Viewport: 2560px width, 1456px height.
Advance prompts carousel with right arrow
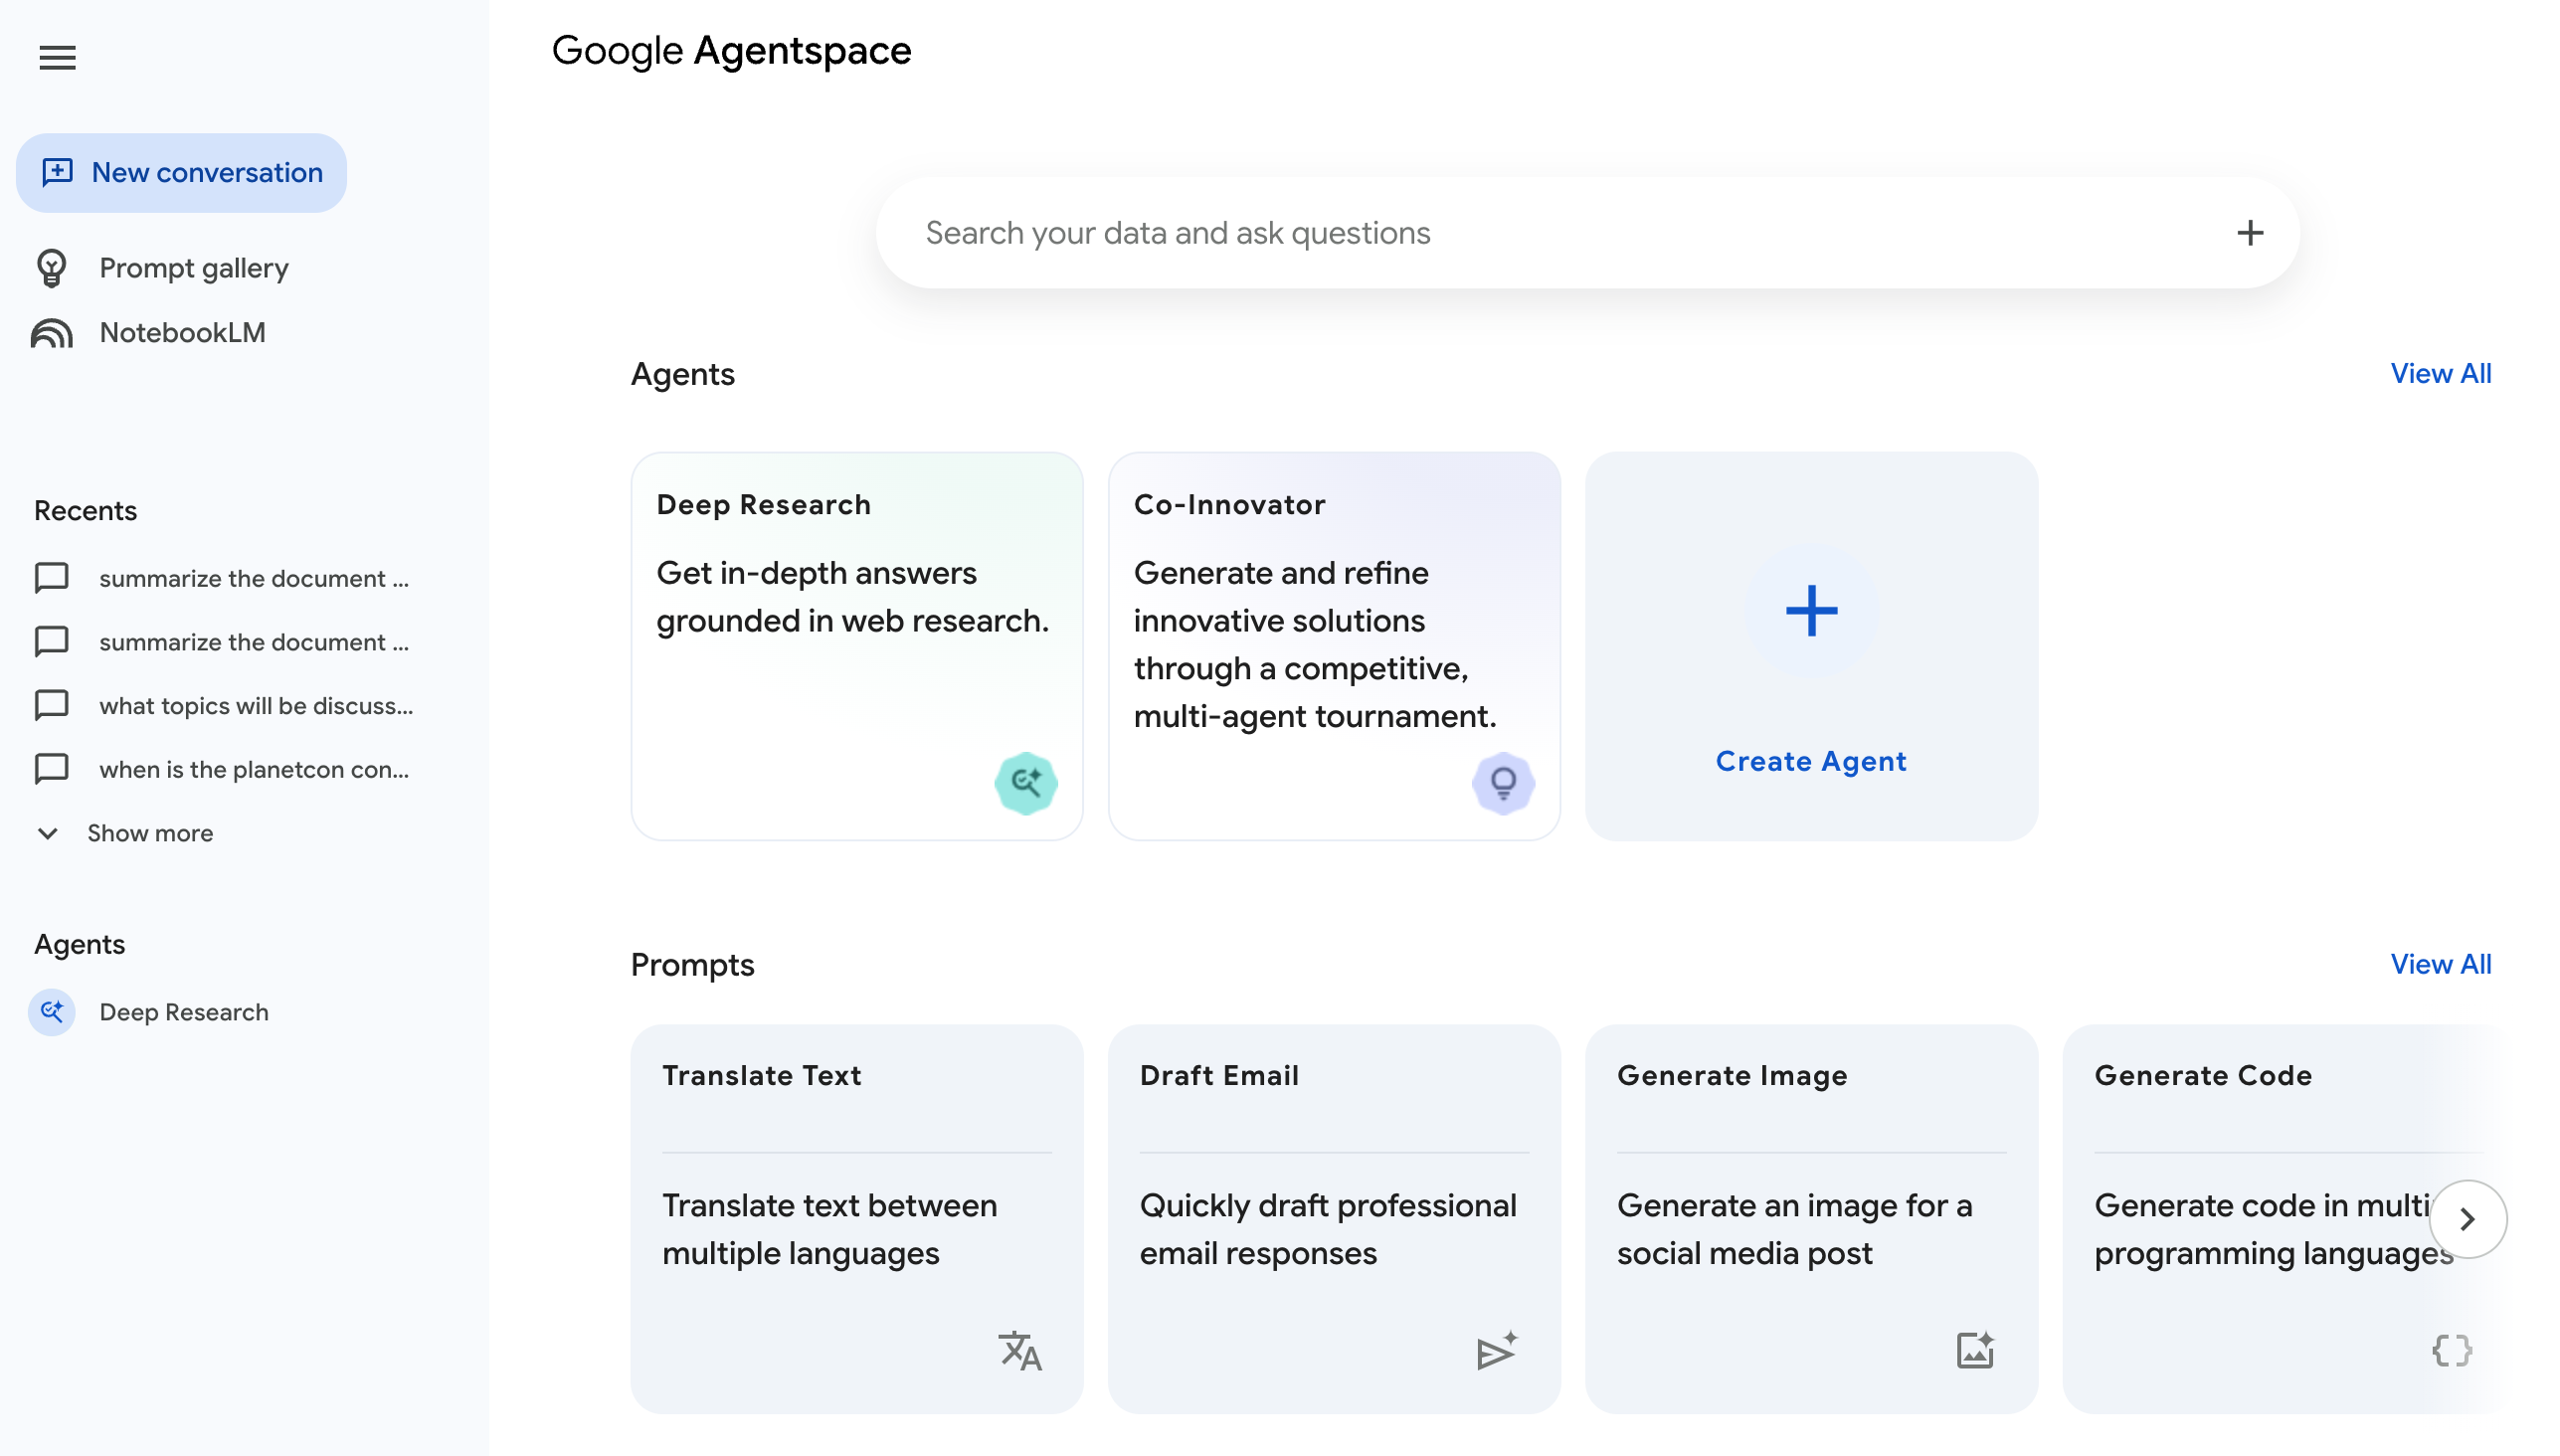[2468, 1220]
